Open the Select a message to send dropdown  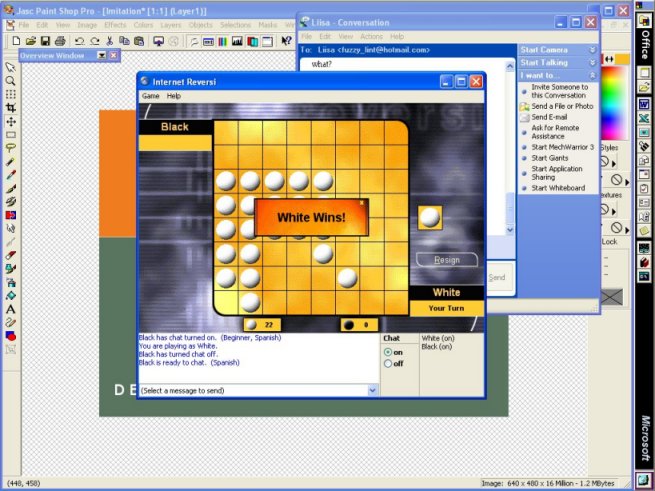[372, 390]
